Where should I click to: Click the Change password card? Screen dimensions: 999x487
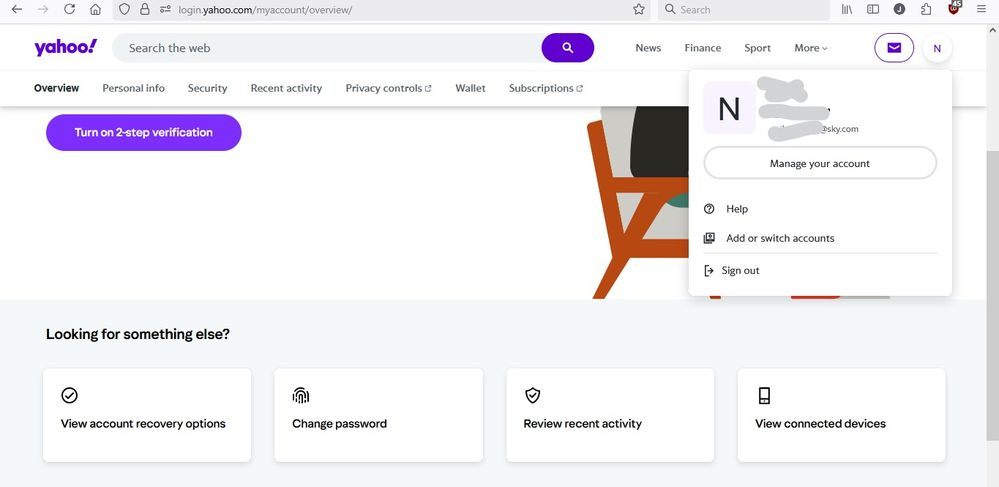point(378,415)
